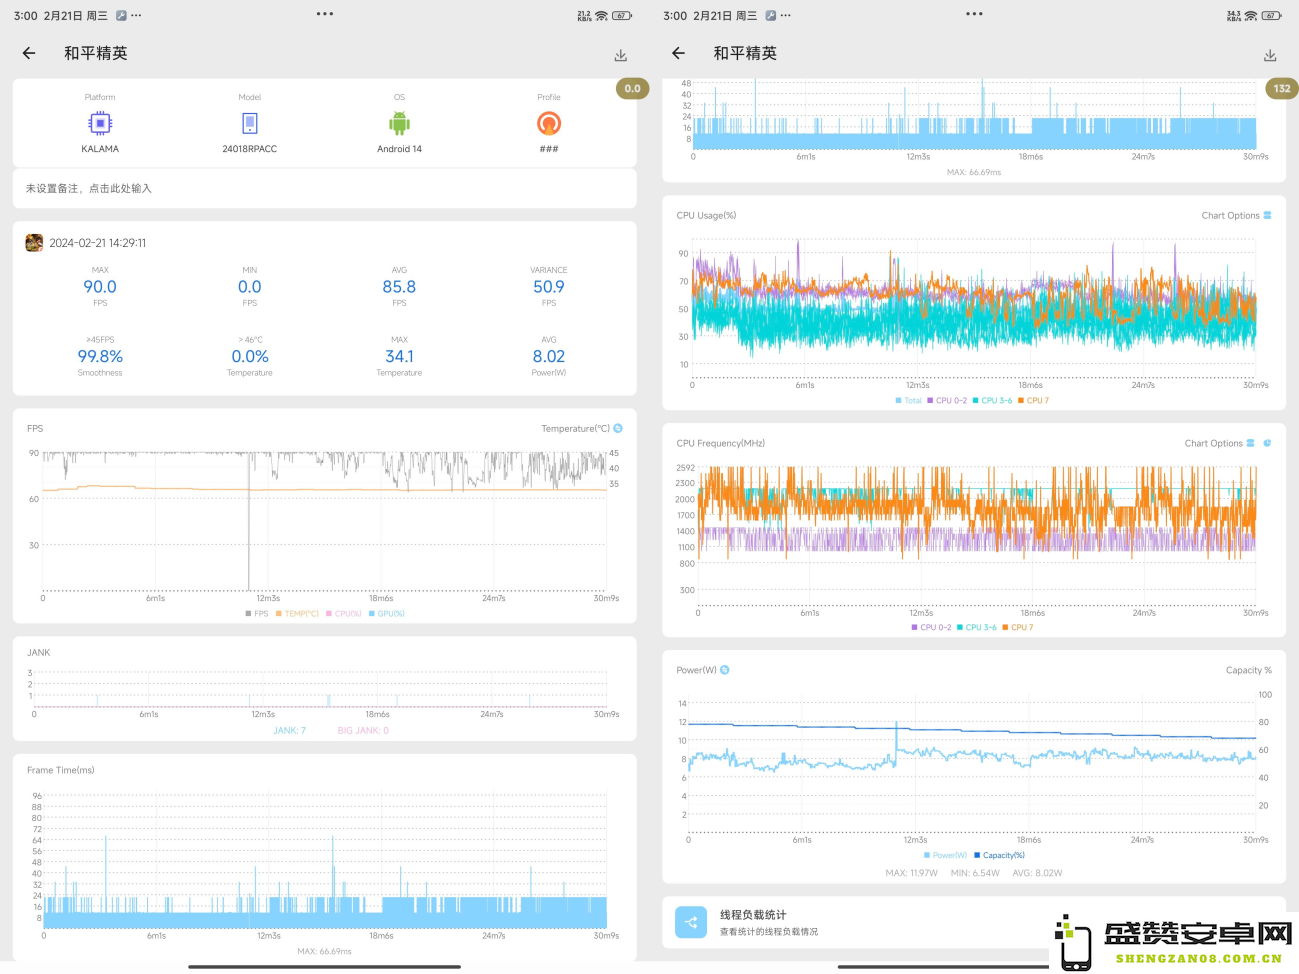Tap the battery icon in right status bar

point(1272,16)
